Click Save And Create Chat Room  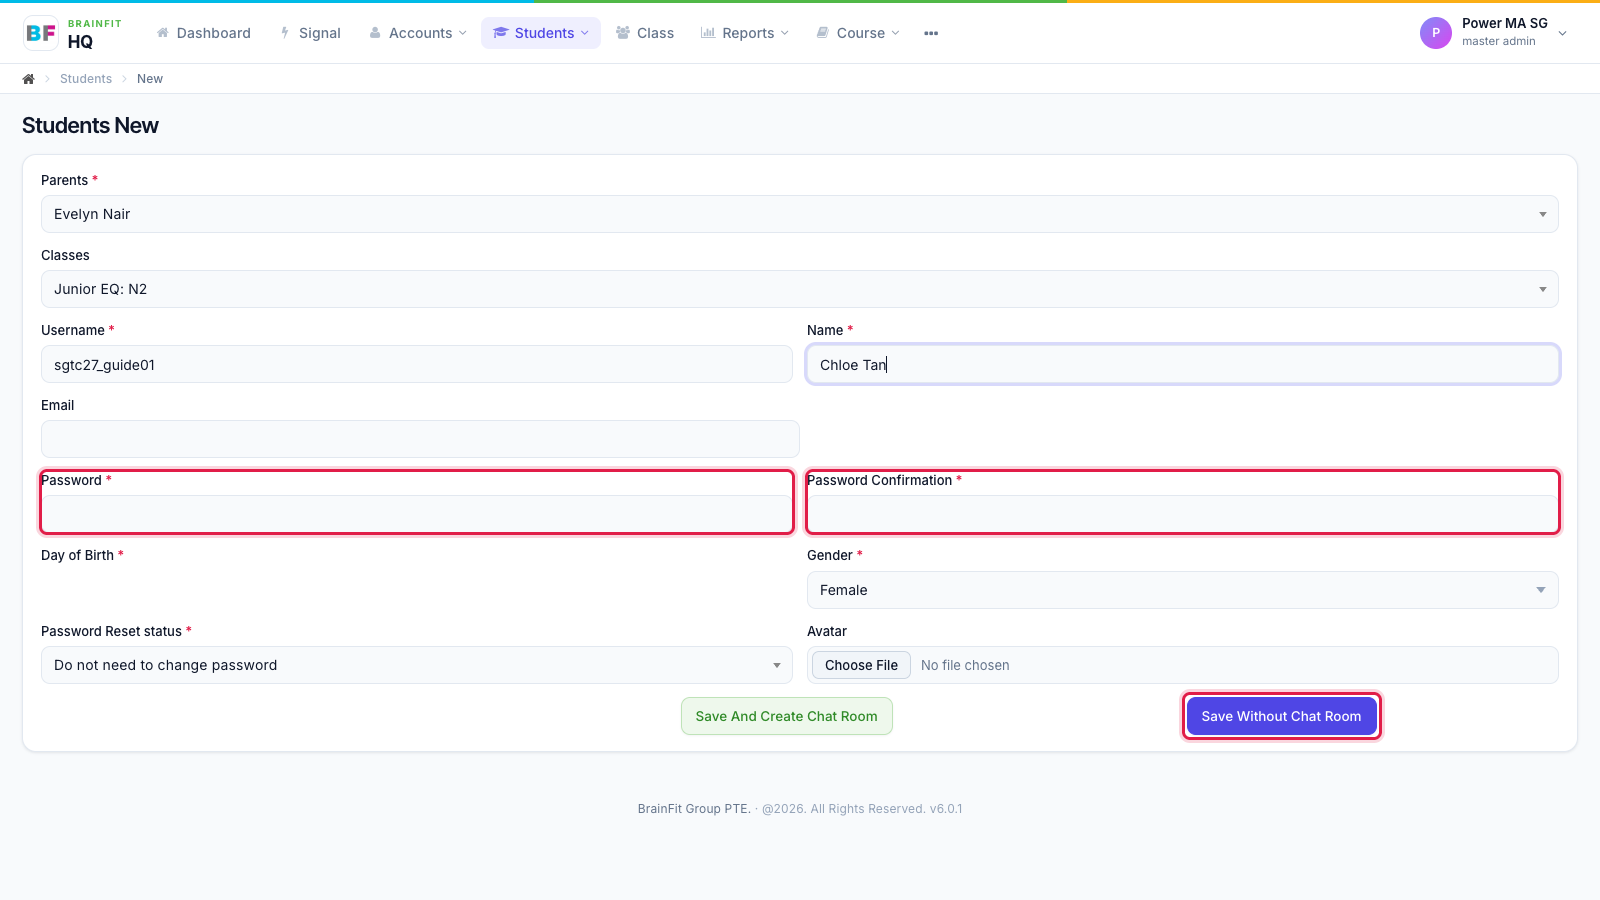787,716
